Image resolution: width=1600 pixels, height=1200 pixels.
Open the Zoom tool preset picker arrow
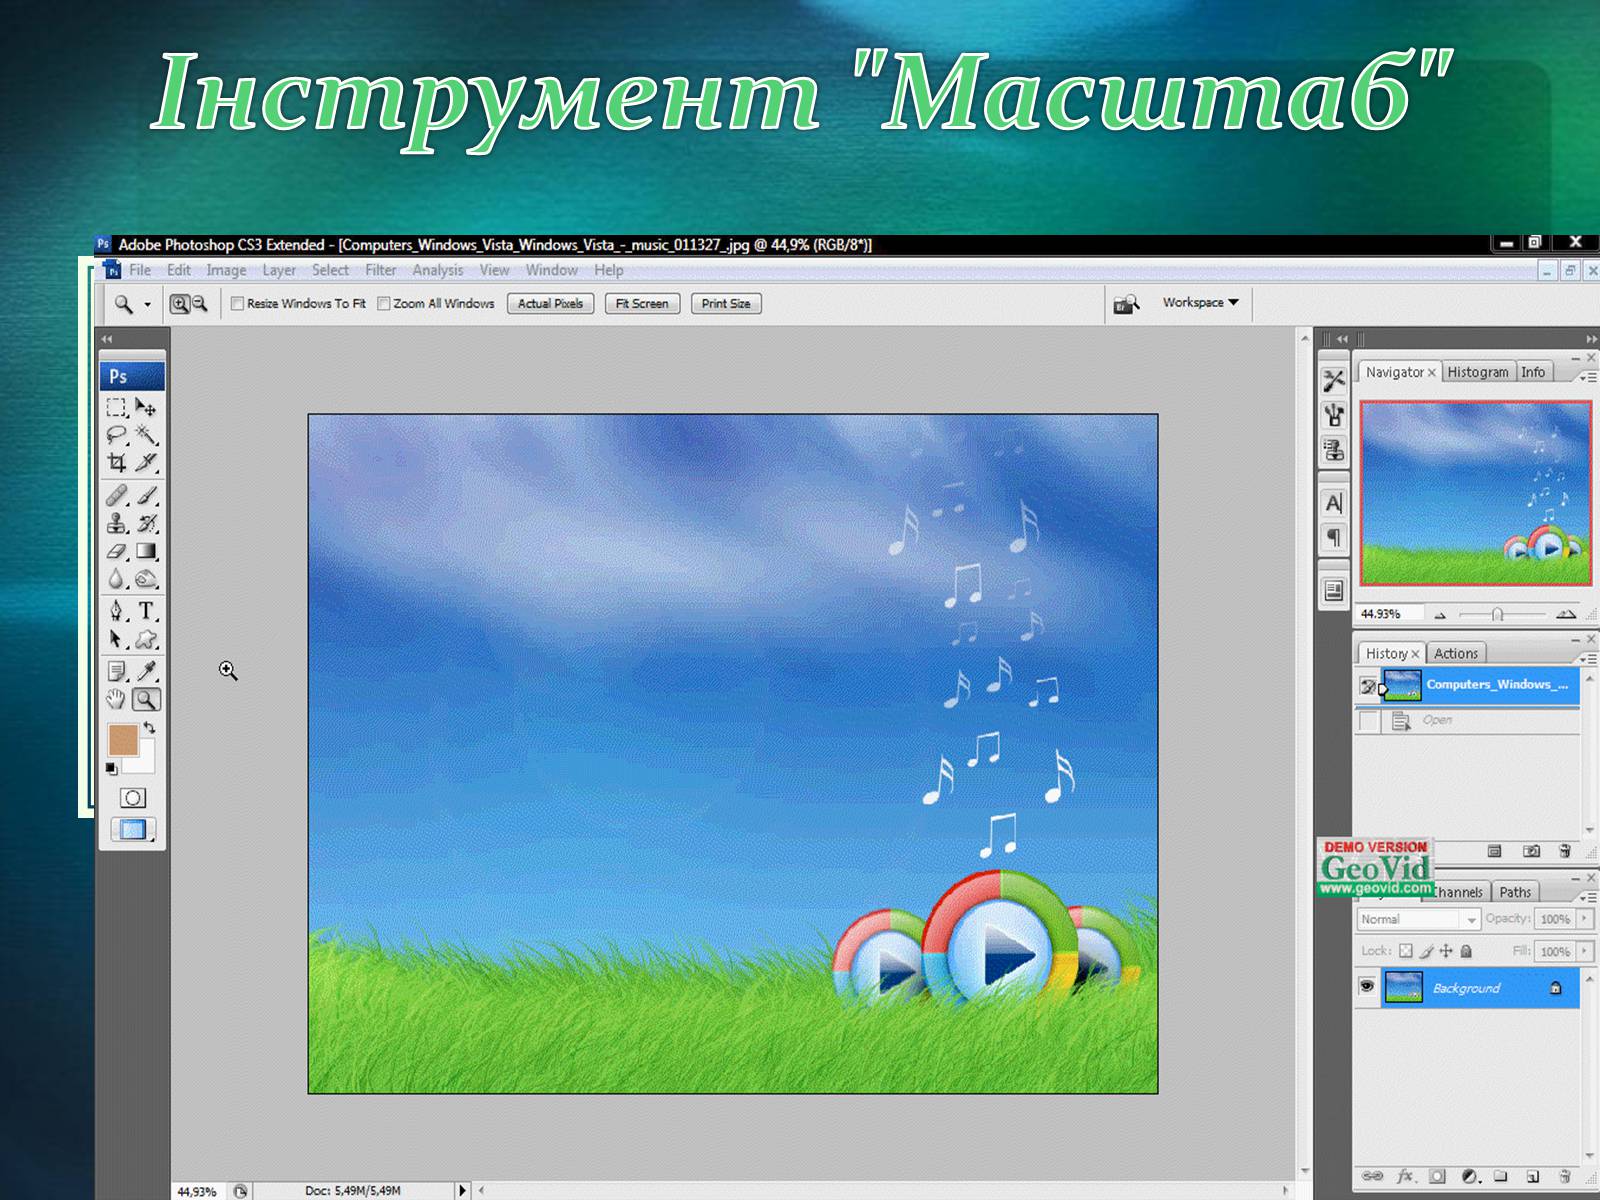click(147, 305)
